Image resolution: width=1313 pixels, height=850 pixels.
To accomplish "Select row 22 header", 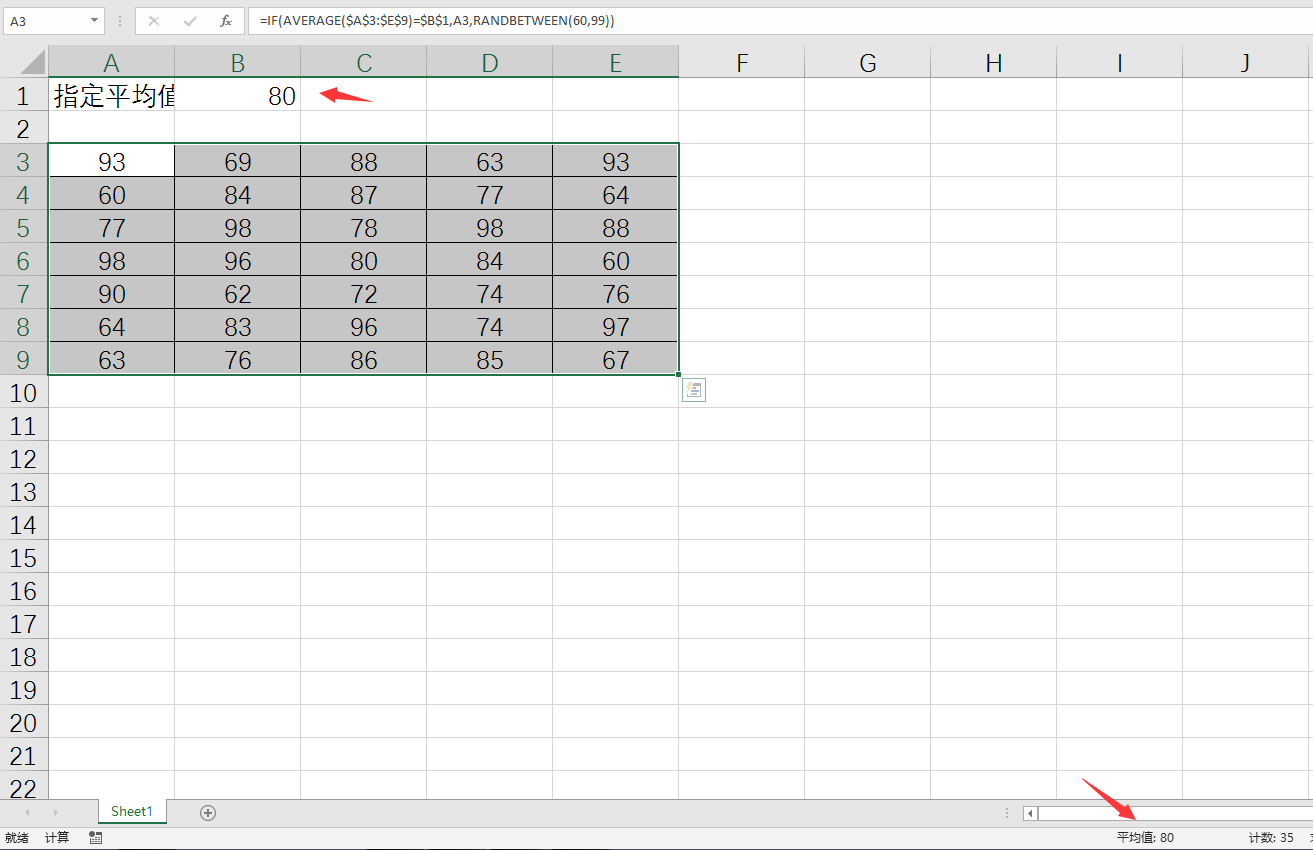I will tap(24, 786).
